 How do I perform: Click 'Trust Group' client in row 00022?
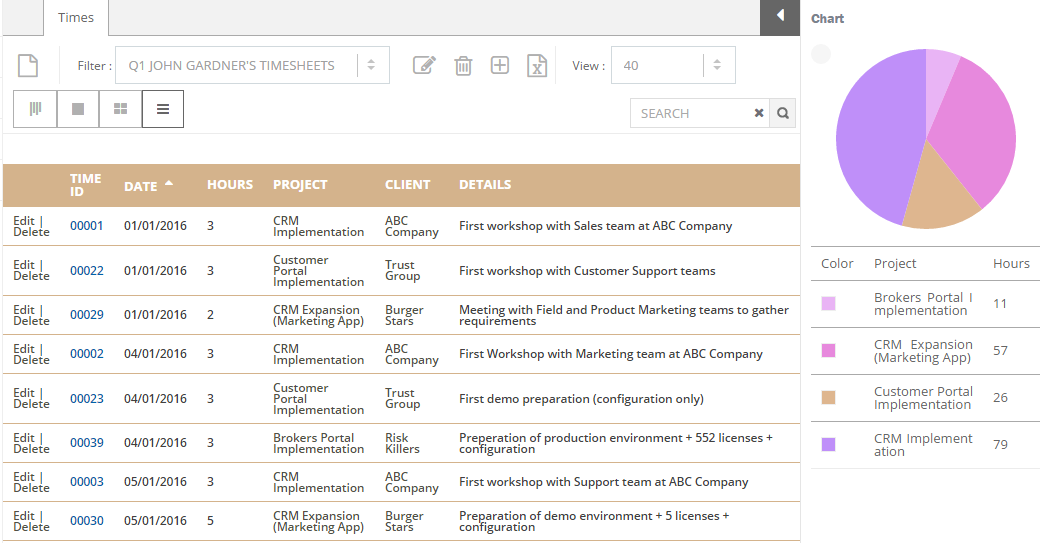(402, 270)
